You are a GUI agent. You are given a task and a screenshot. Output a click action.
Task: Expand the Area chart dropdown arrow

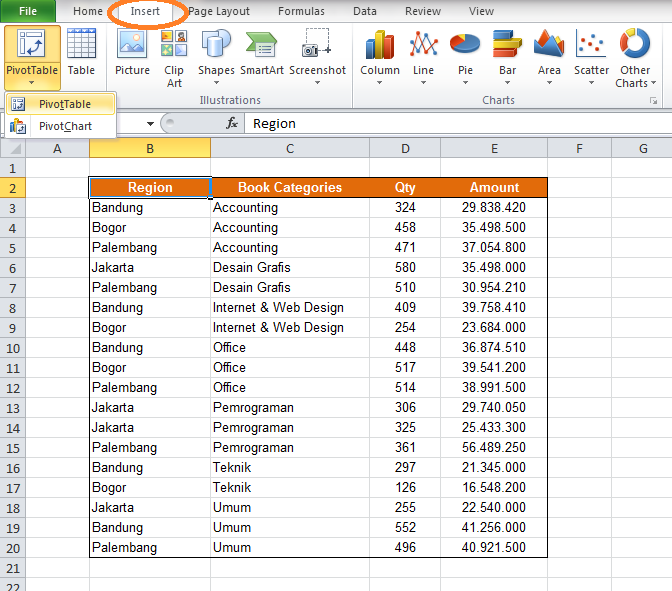[x=549, y=82]
